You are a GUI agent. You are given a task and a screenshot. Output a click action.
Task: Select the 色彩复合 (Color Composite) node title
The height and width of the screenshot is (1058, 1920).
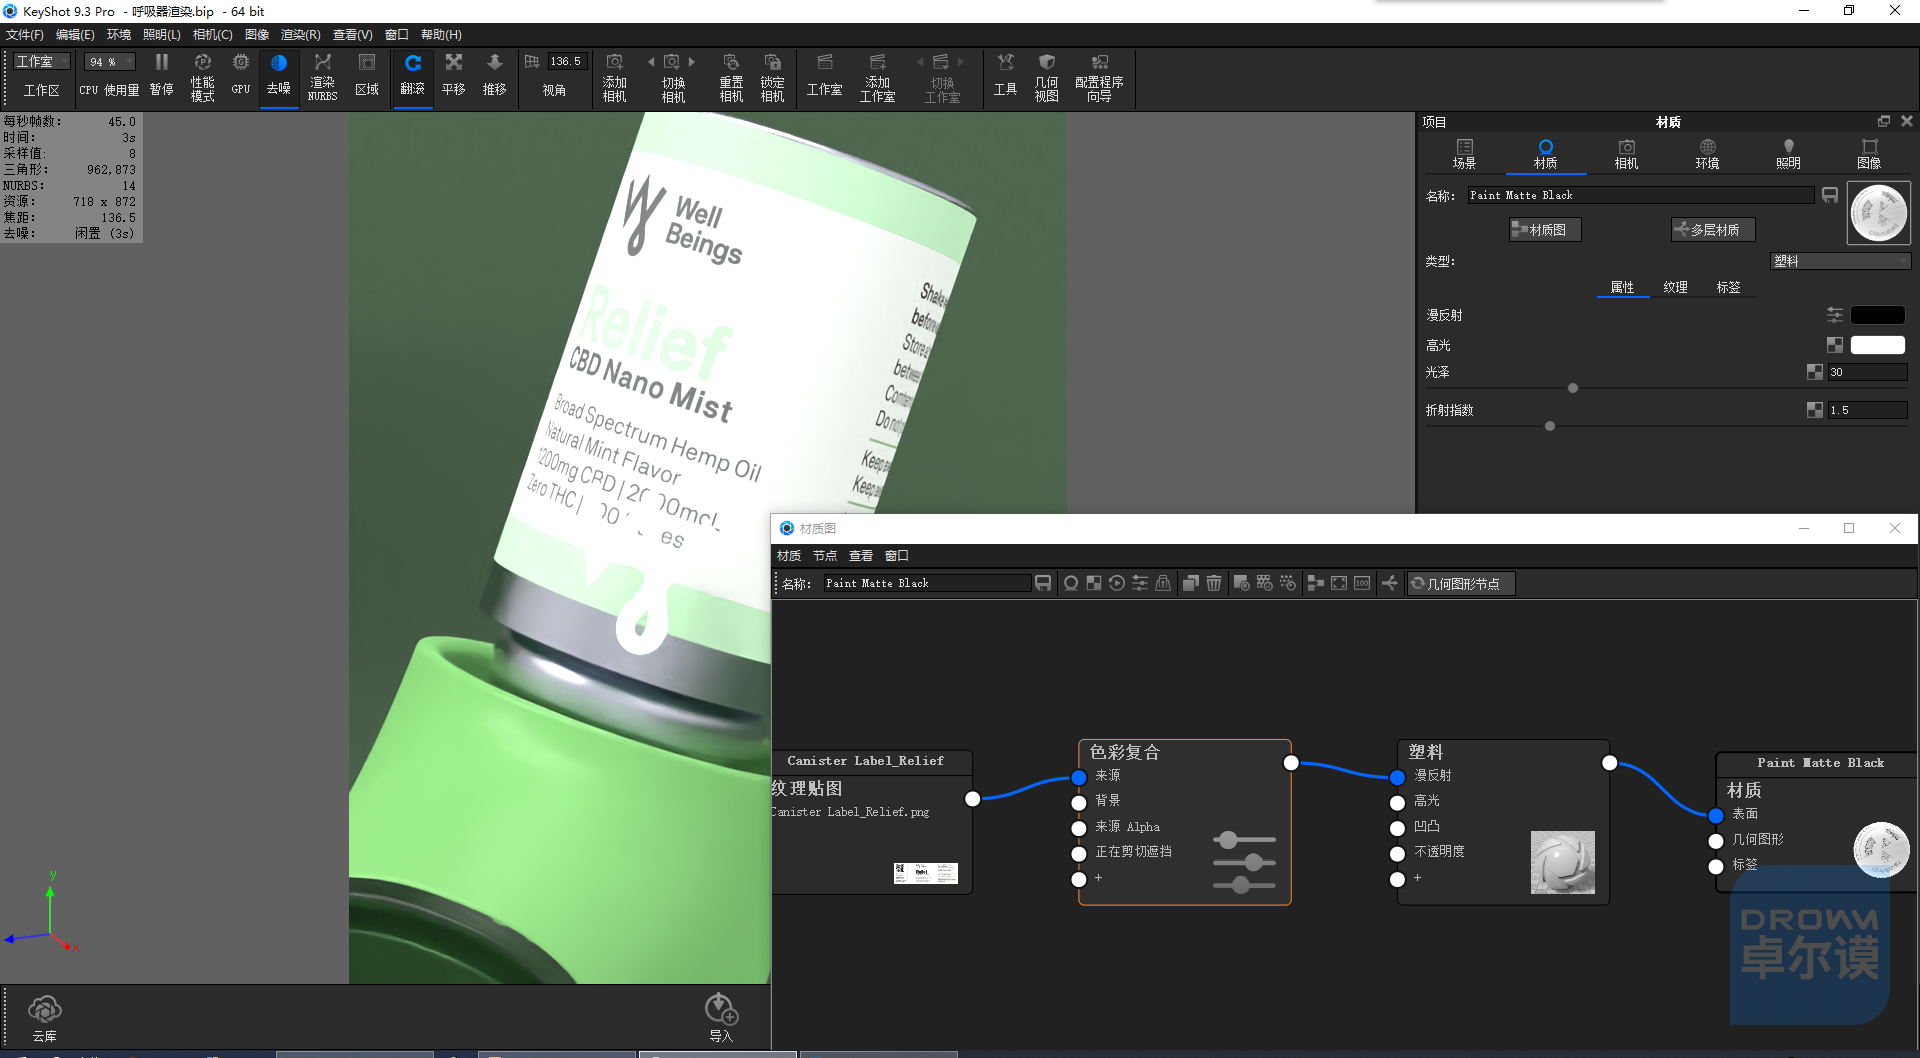pyautogui.click(x=1125, y=752)
